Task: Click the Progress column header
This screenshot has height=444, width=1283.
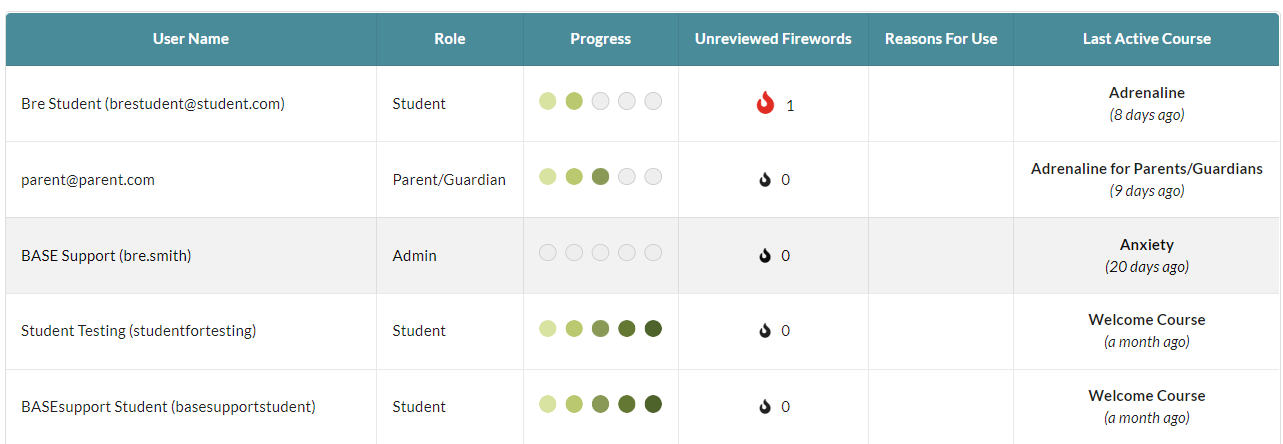Action: tap(601, 39)
